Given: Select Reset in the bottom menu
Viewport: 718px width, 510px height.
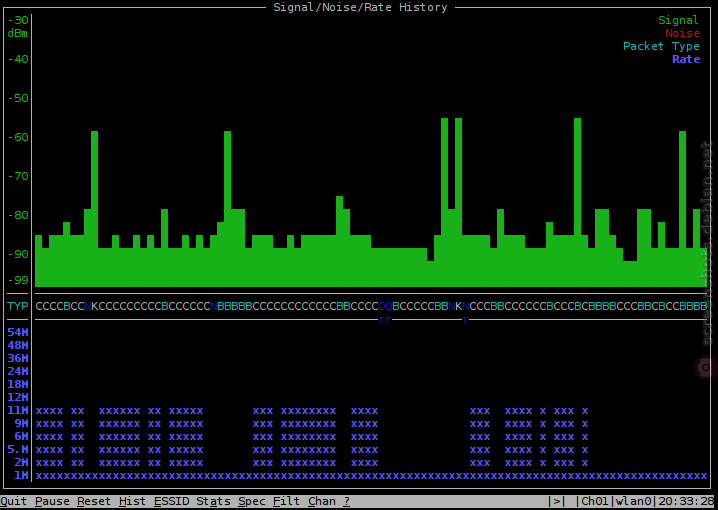Looking at the screenshot, I should point(94,501).
